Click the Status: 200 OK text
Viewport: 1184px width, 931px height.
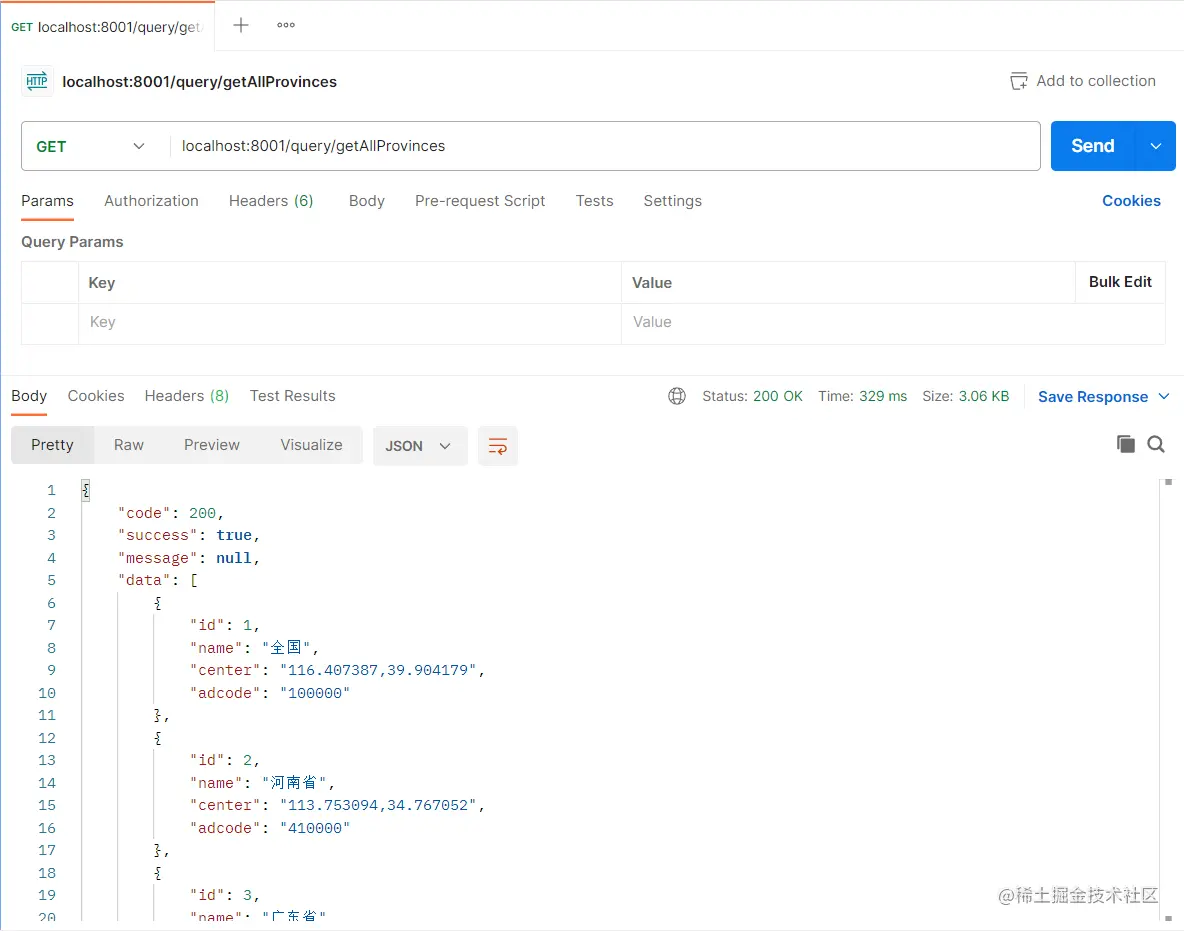tap(752, 396)
